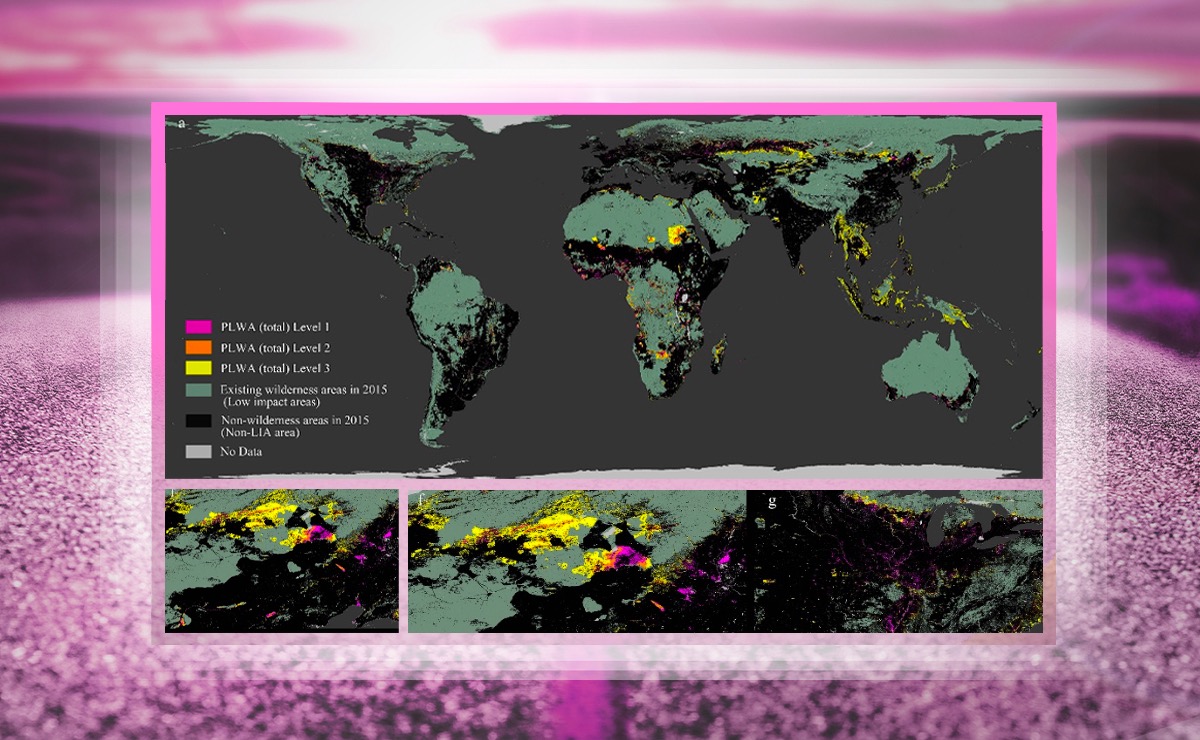Image resolution: width=1200 pixels, height=740 pixels.
Task: Click Antarctica's gray strip on the world map
Action: tap(700, 468)
